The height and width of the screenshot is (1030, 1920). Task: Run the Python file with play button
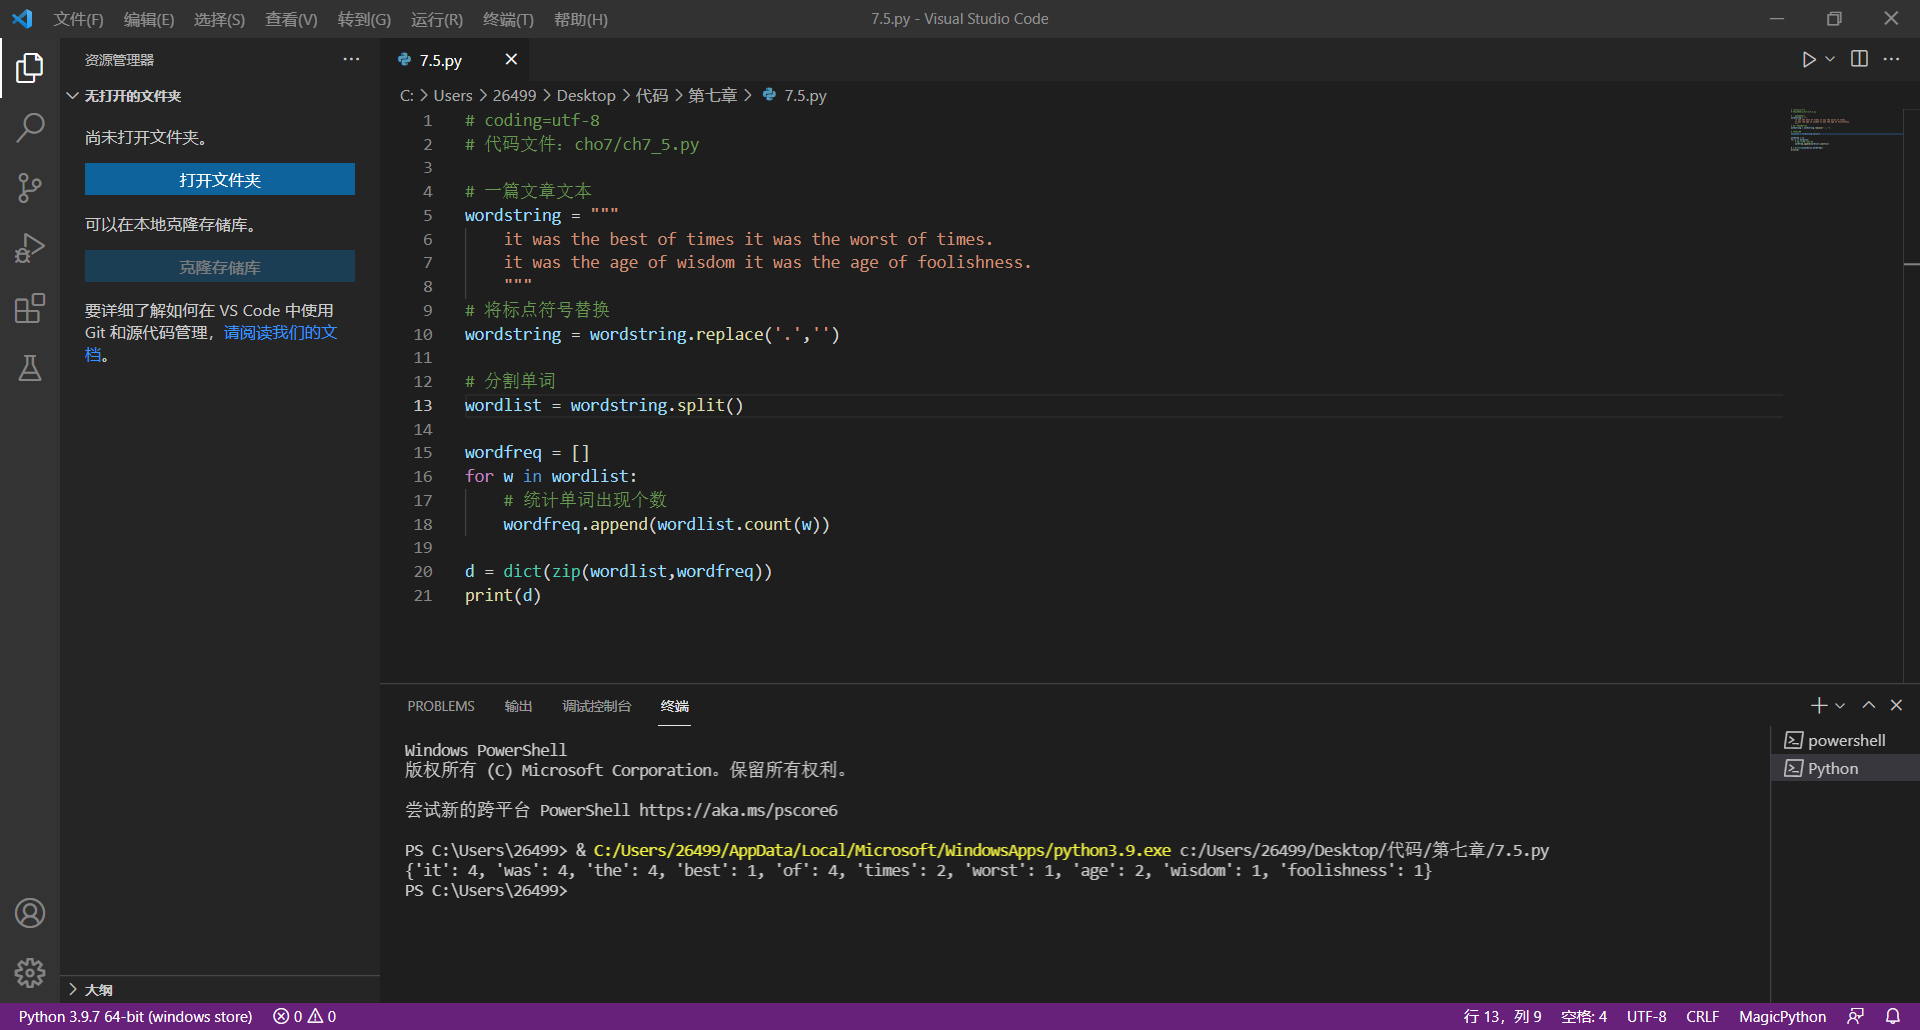[x=1808, y=60]
